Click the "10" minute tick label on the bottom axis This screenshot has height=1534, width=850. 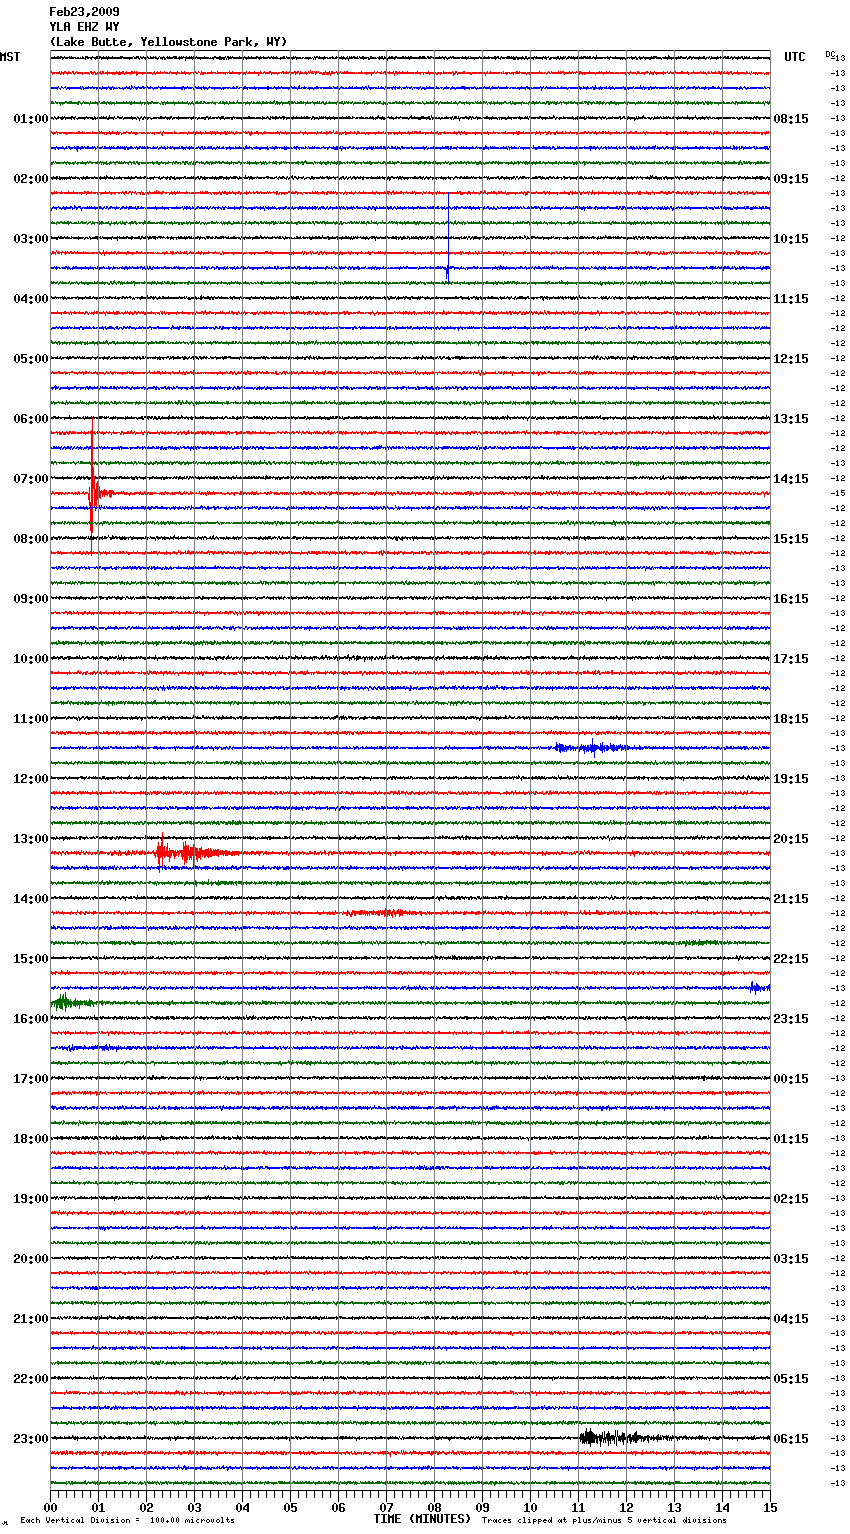point(530,1507)
